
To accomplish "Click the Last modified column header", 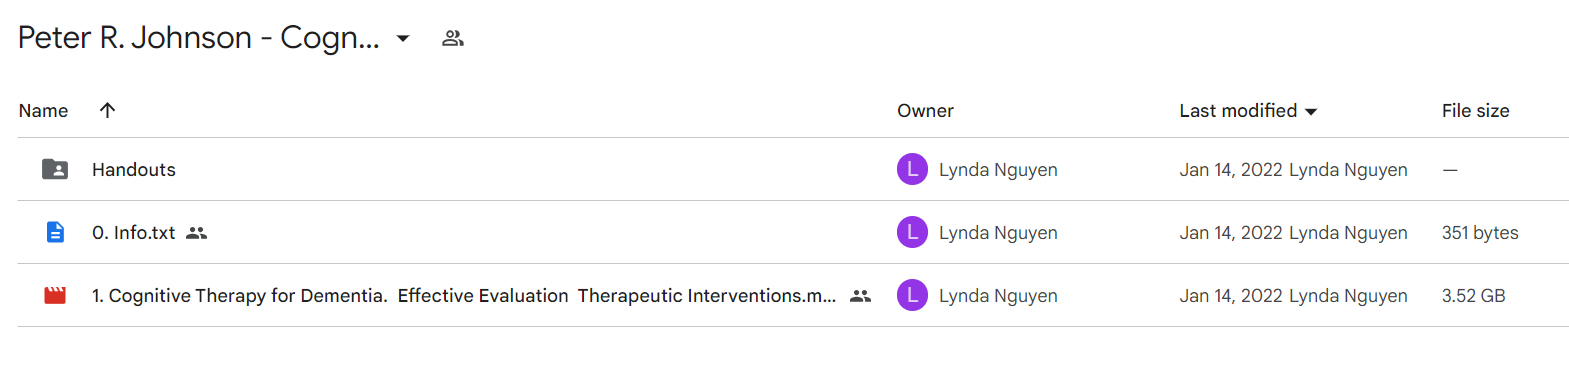I will [x=1238, y=110].
